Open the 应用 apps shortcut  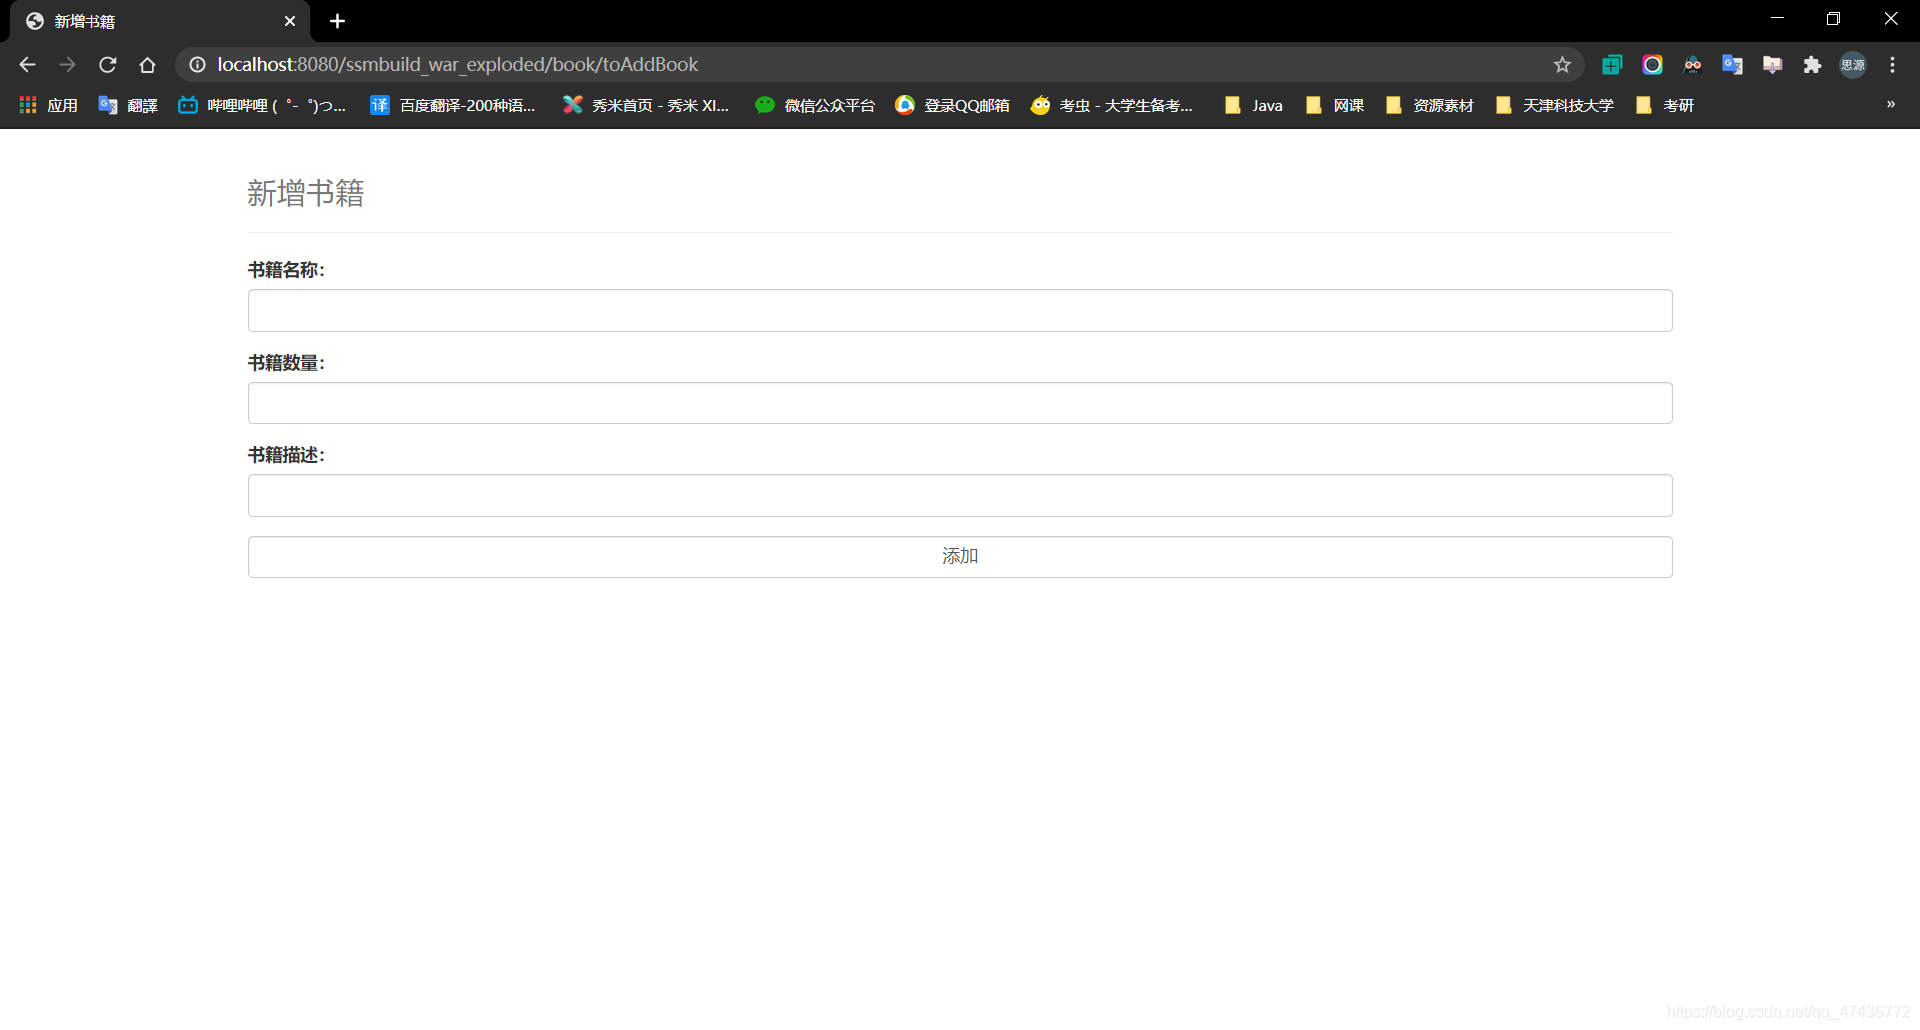pos(48,105)
